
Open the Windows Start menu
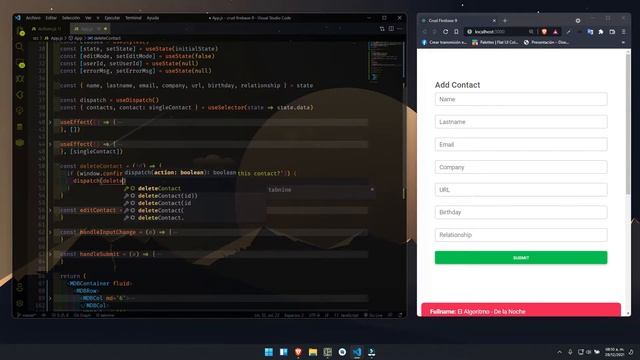(x=269, y=352)
